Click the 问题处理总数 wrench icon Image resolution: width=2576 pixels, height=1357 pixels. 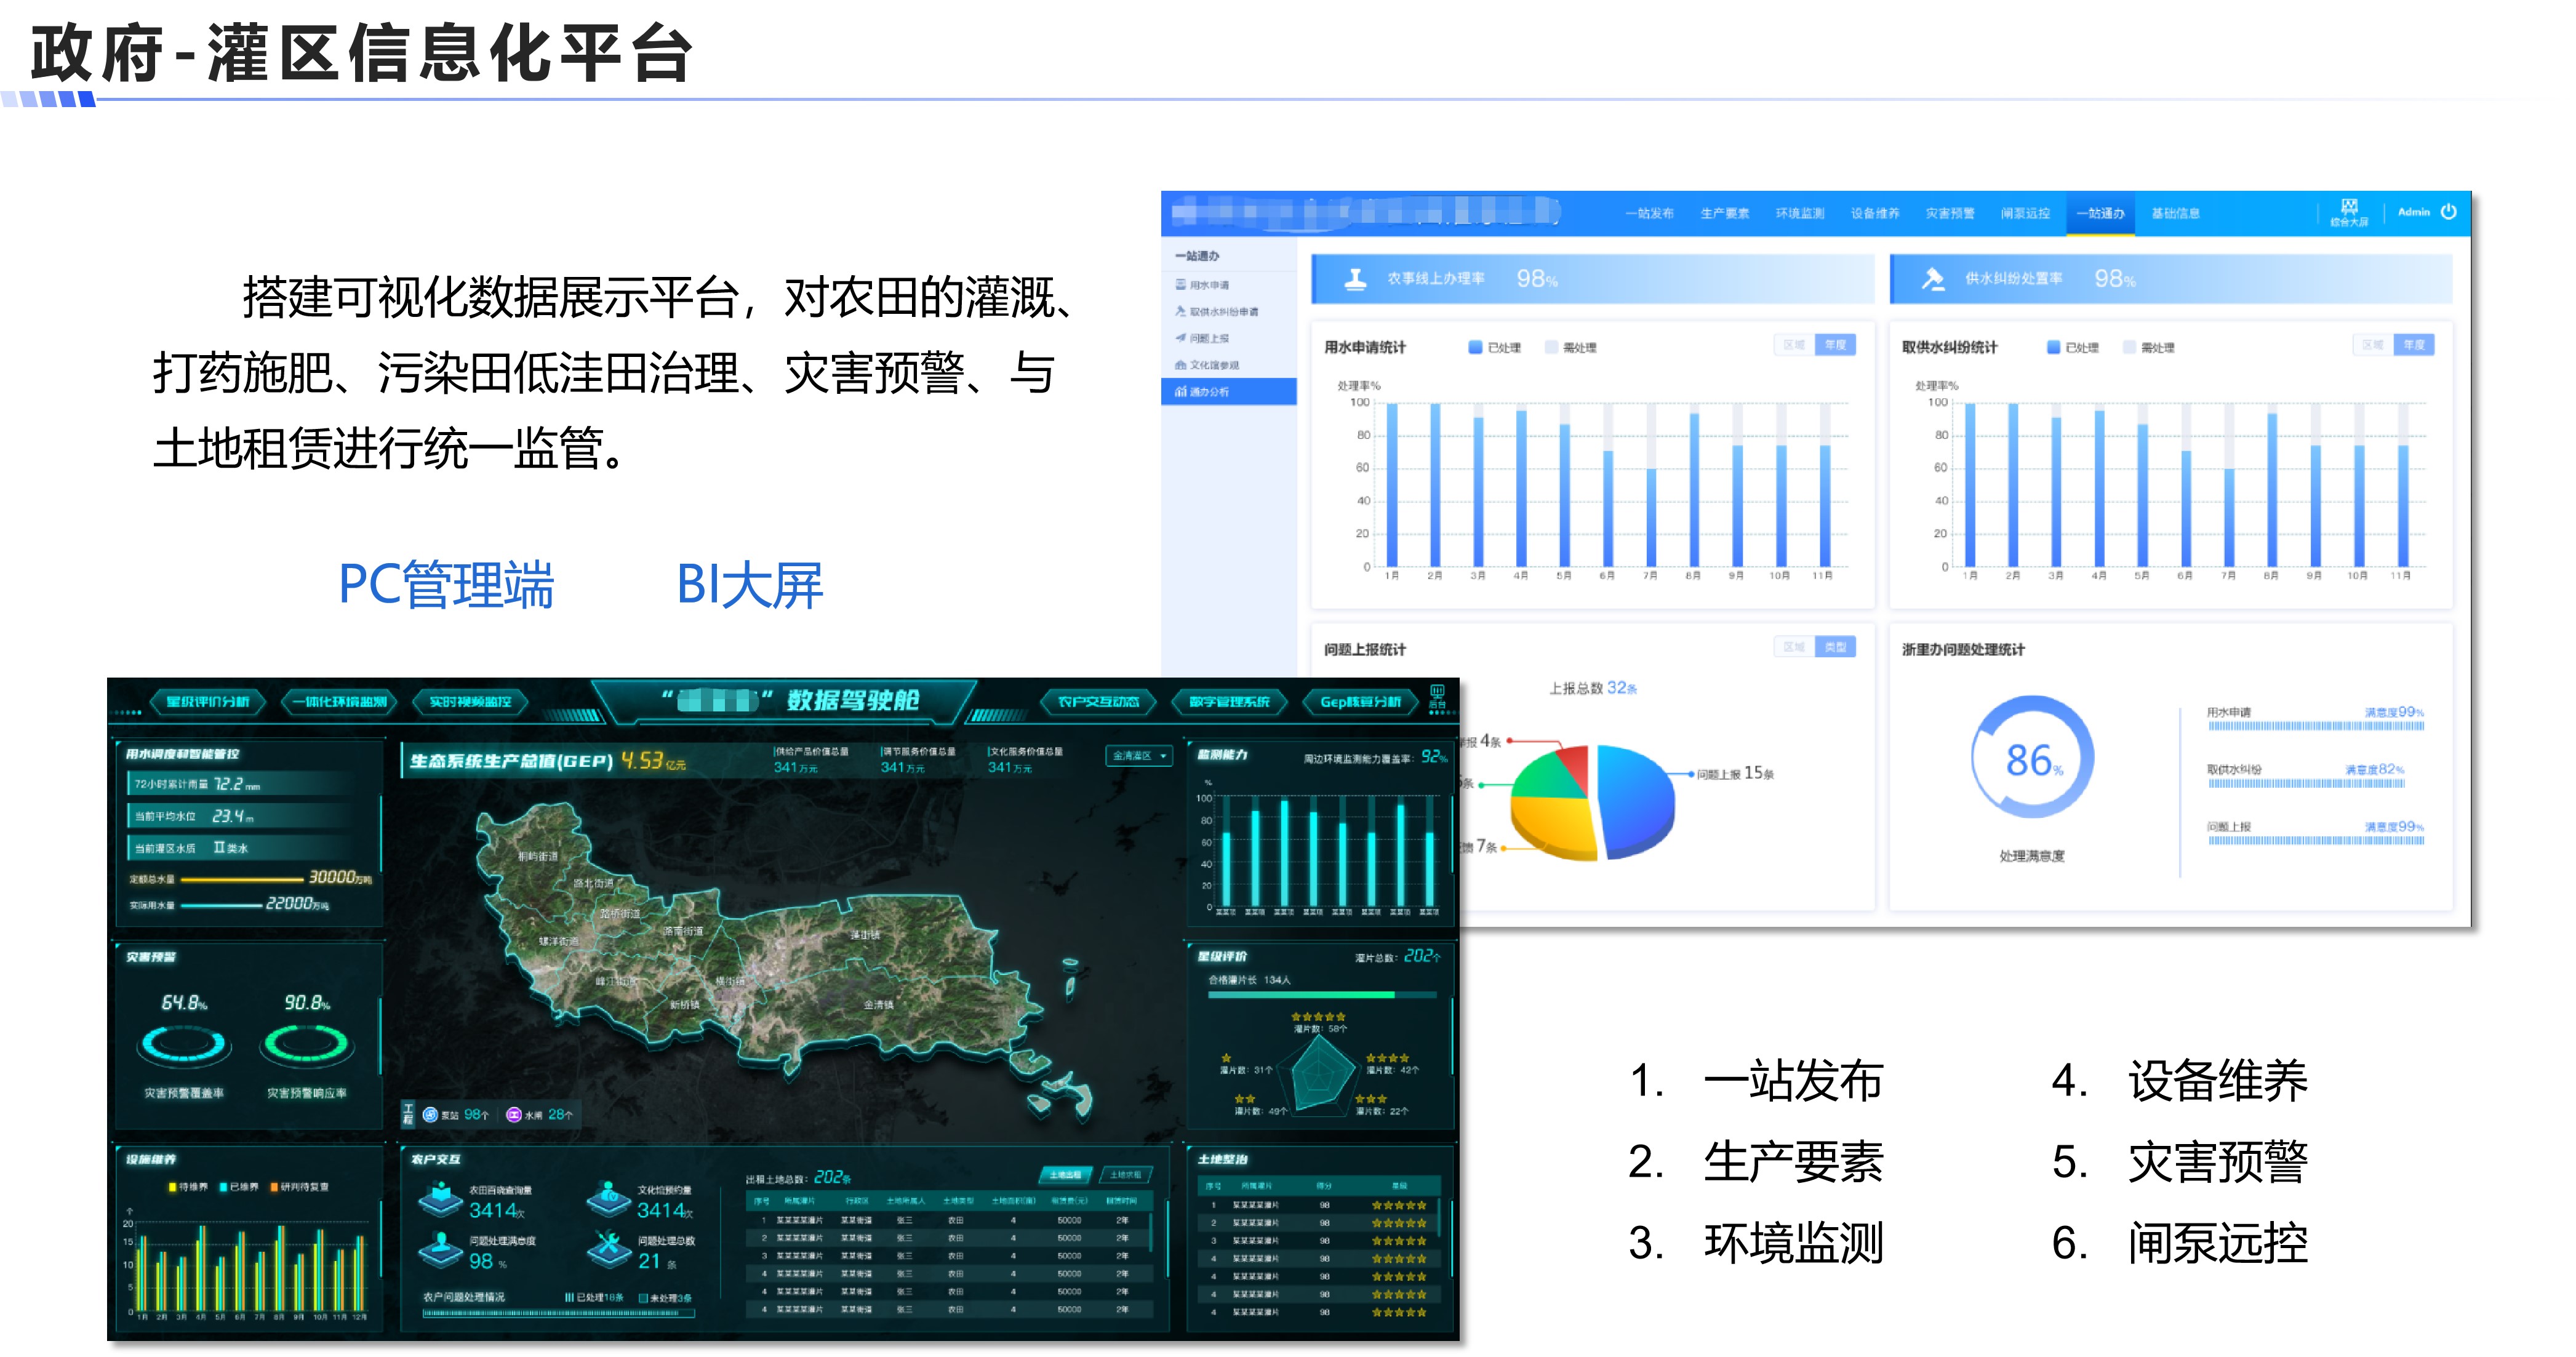point(608,1248)
